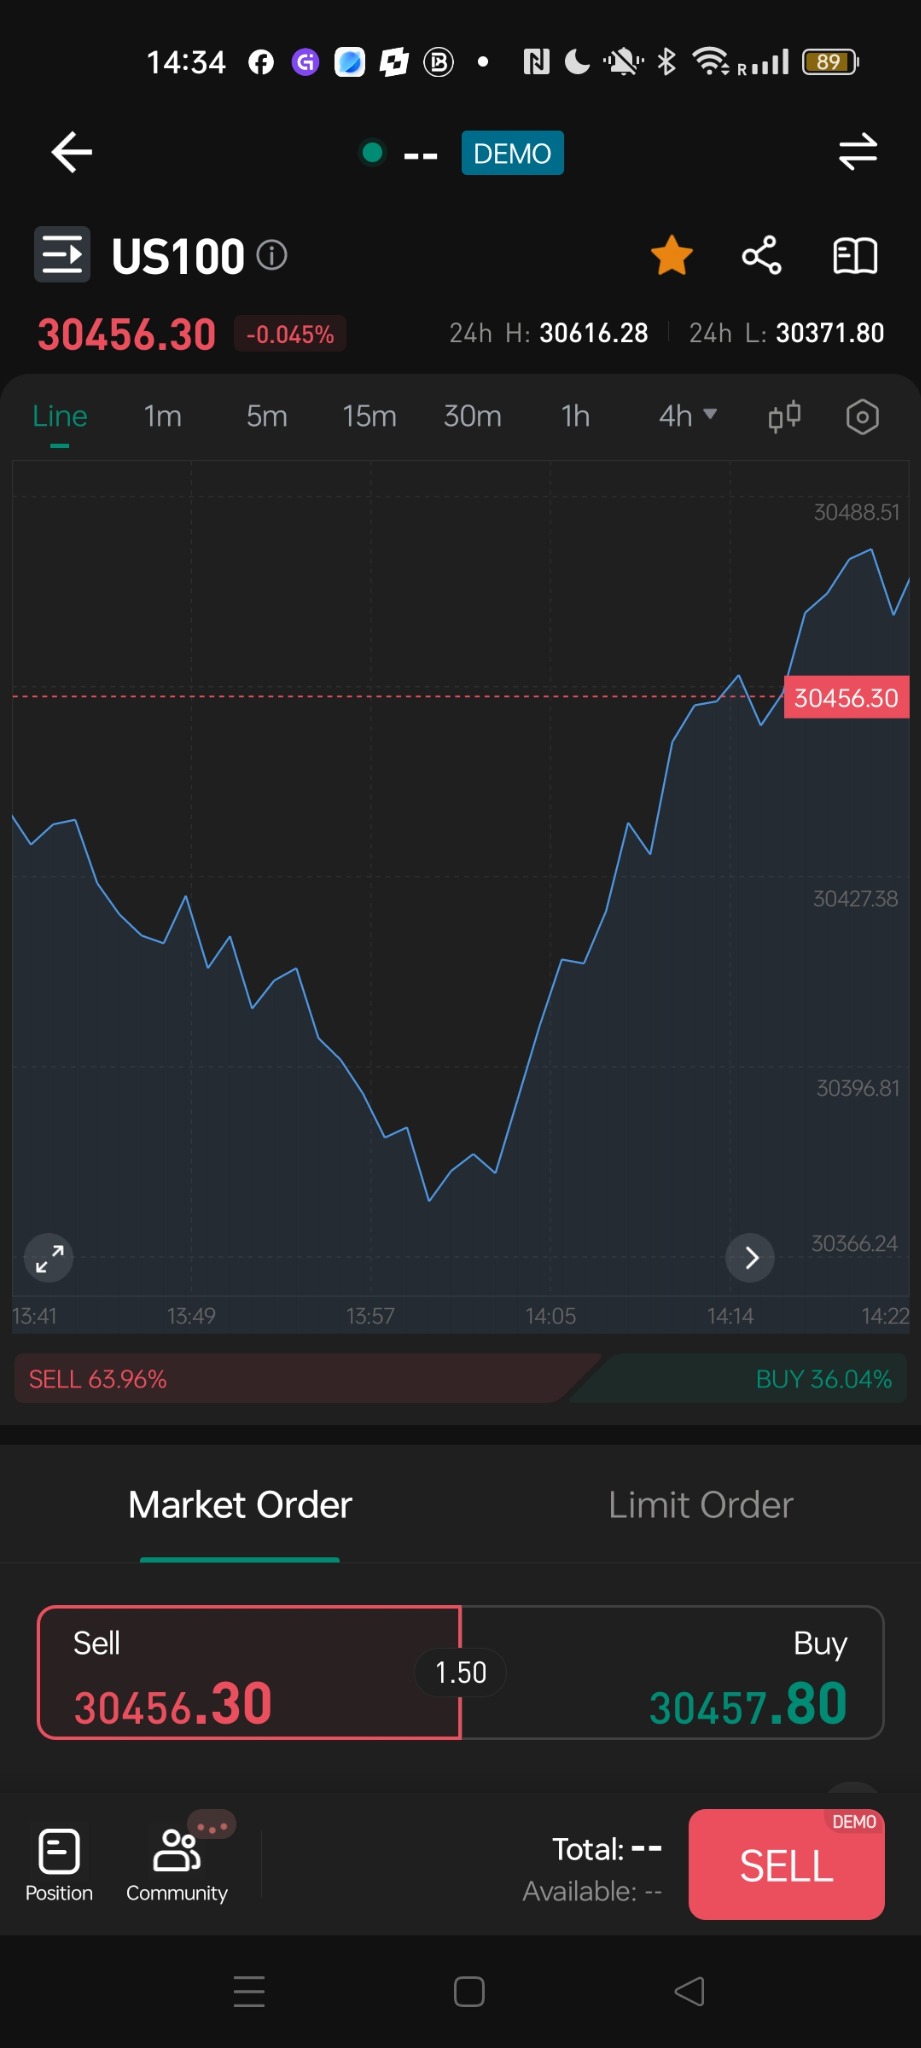Tap the red SELL demo button
The height and width of the screenshot is (2048, 921).
click(x=786, y=1864)
